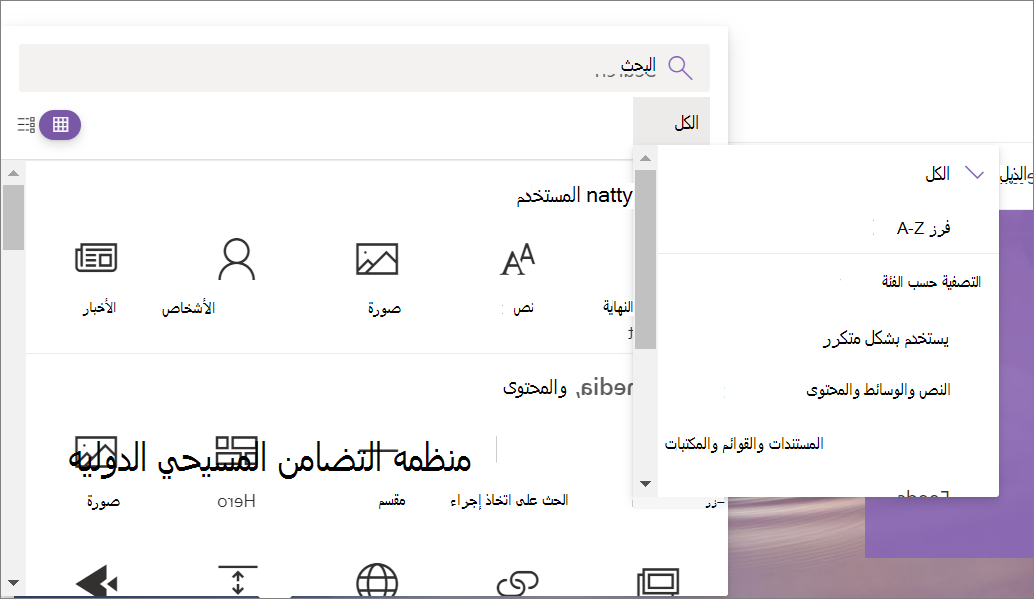Switch to list view
Image resolution: width=1034 pixels, height=599 pixels.
click(x=26, y=125)
